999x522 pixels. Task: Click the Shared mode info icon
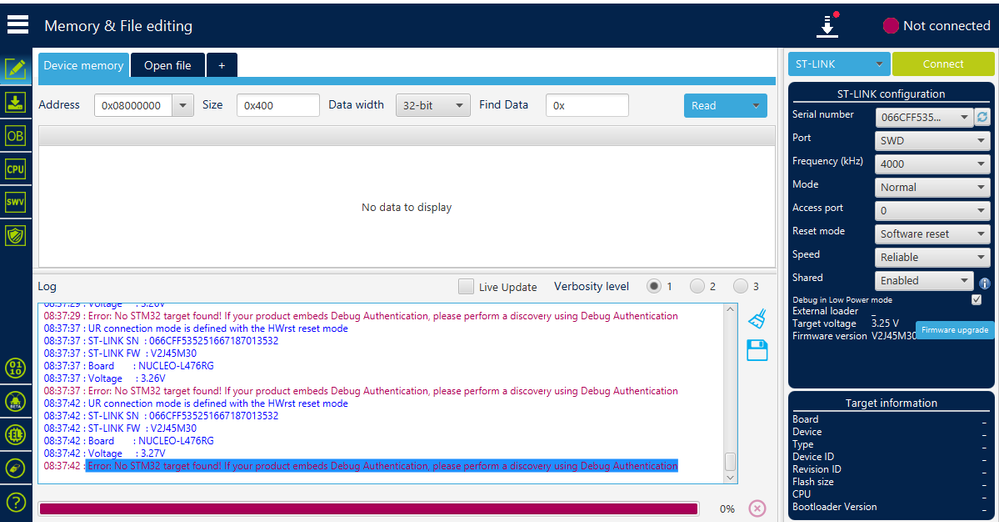coord(984,283)
